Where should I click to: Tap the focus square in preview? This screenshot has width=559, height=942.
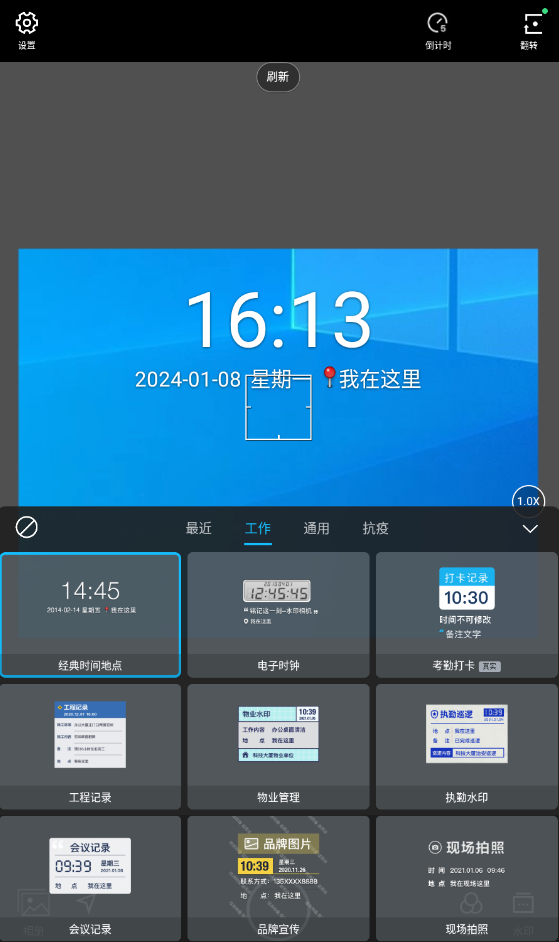278,408
